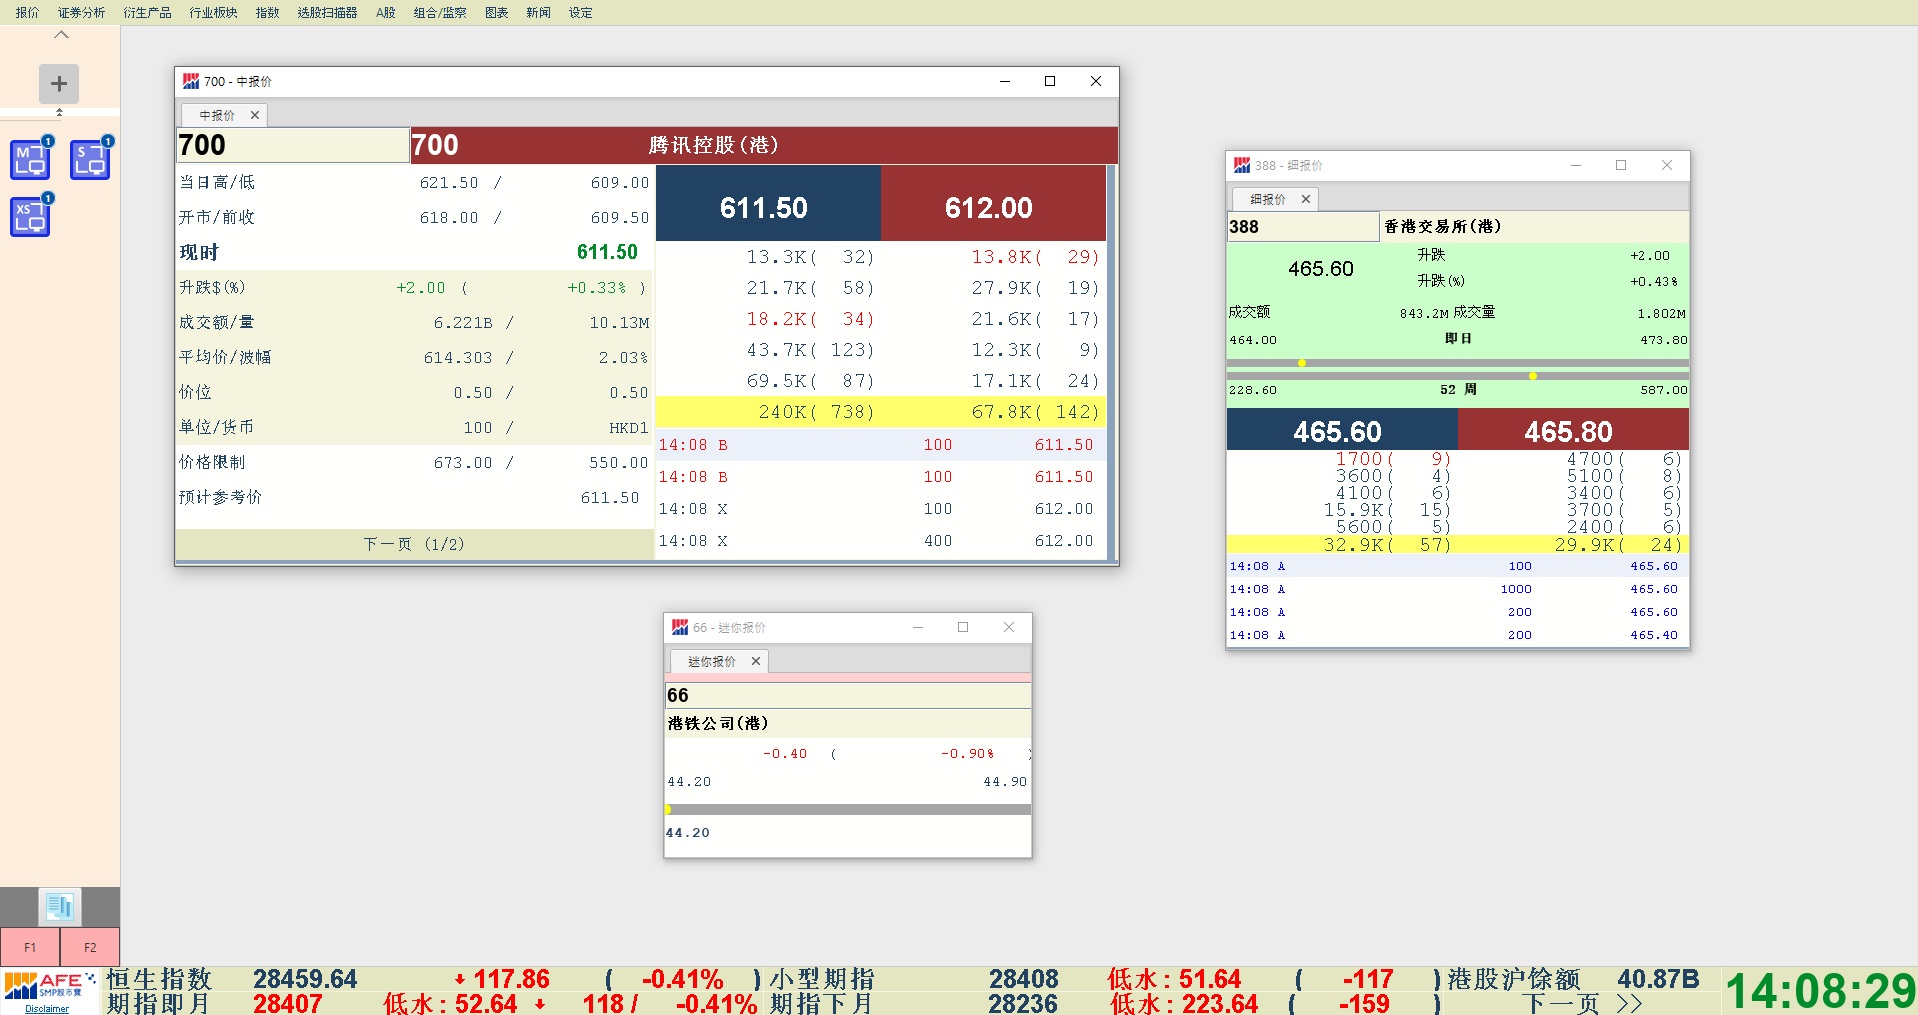Click the 388 bid price 465.60 box
The height and width of the screenshot is (1015, 1918).
1342,431
